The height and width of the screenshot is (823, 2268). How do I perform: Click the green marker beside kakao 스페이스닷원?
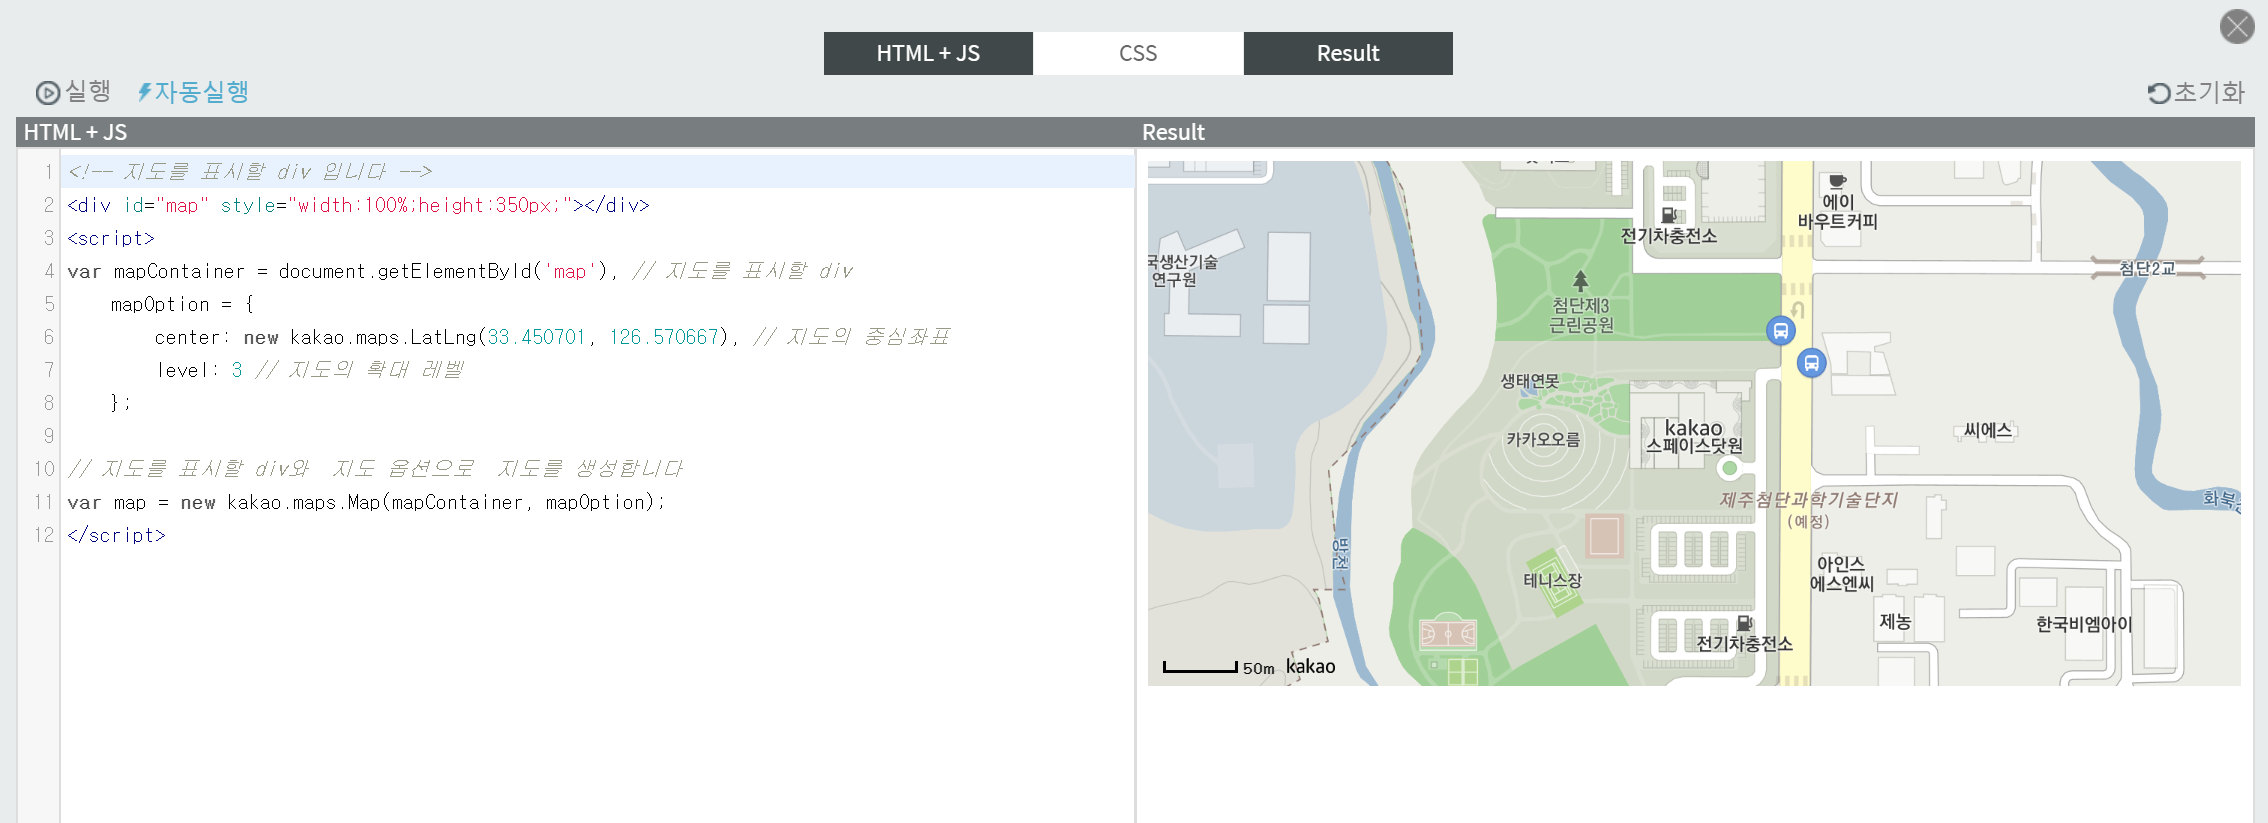click(1729, 468)
